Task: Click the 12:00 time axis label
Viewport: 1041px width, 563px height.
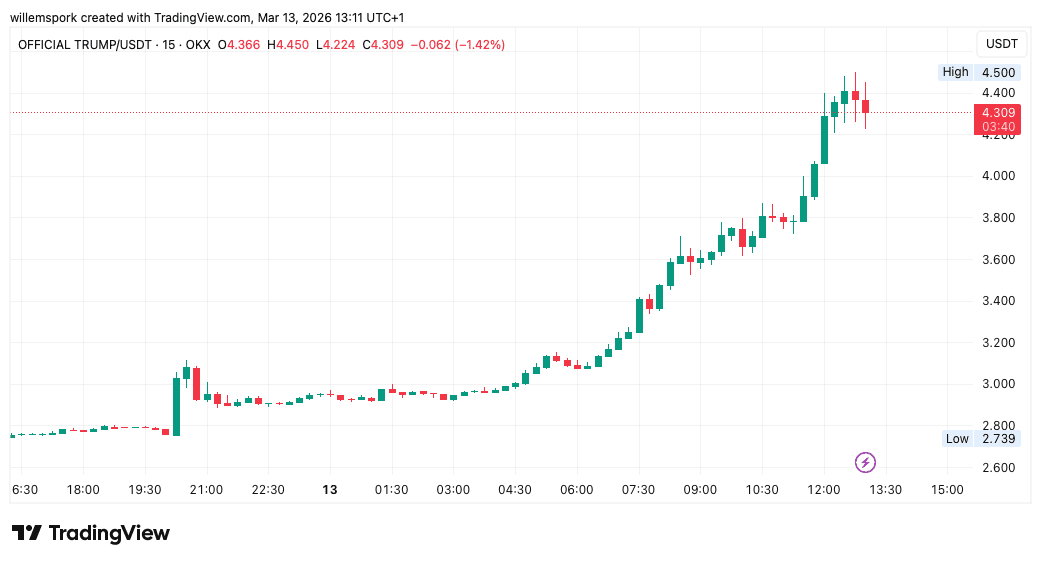Action: click(x=824, y=490)
